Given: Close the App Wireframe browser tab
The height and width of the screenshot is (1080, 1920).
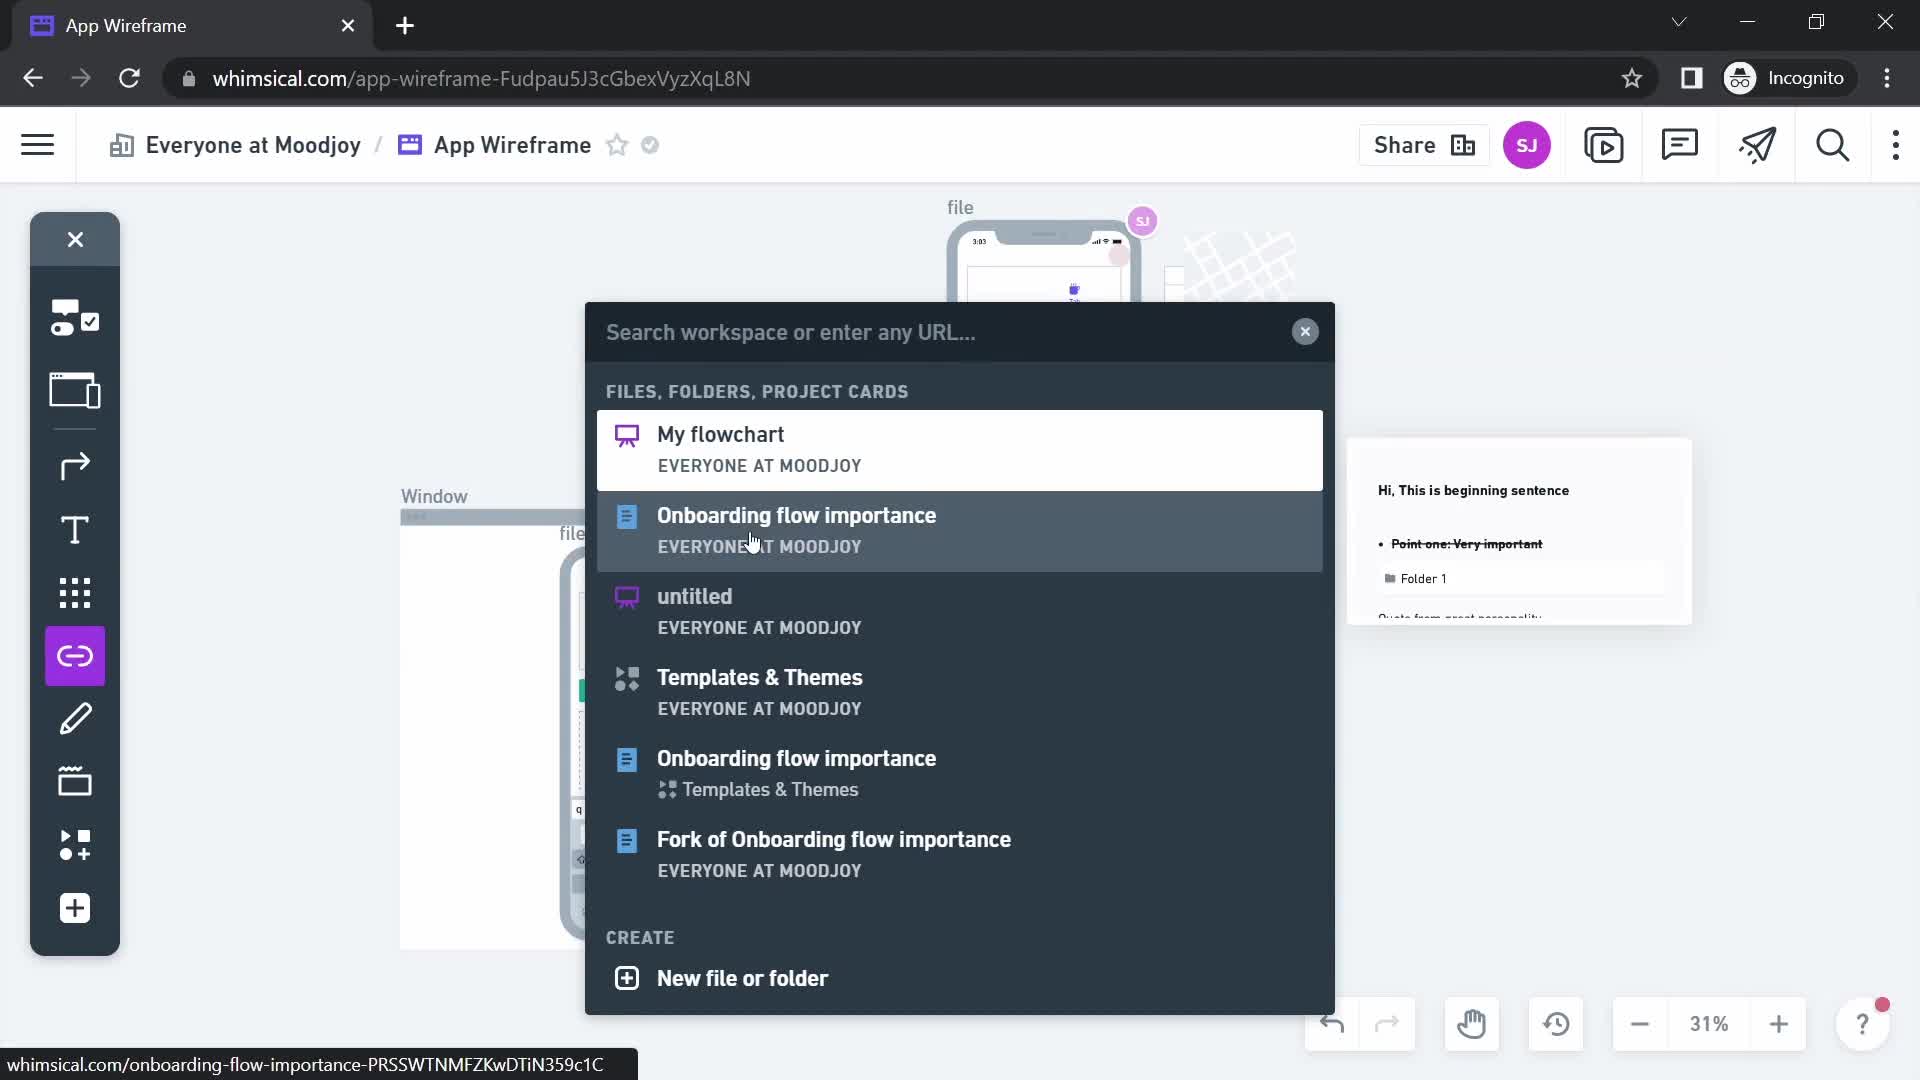Looking at the screenshot, I should click(x=348, y=26).
